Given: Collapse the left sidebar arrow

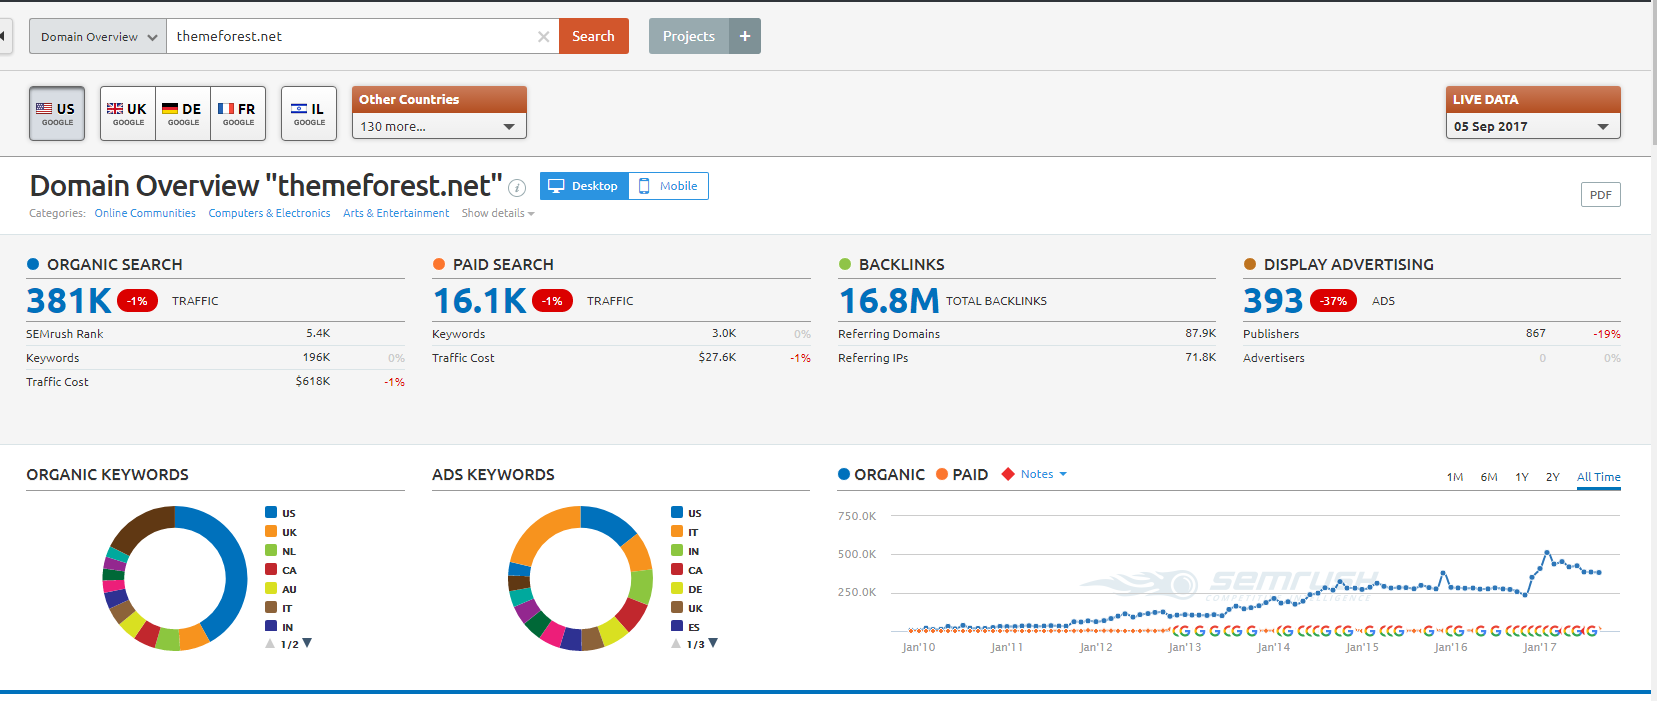Looking at the screenshot, I should (x=4, y=36).
